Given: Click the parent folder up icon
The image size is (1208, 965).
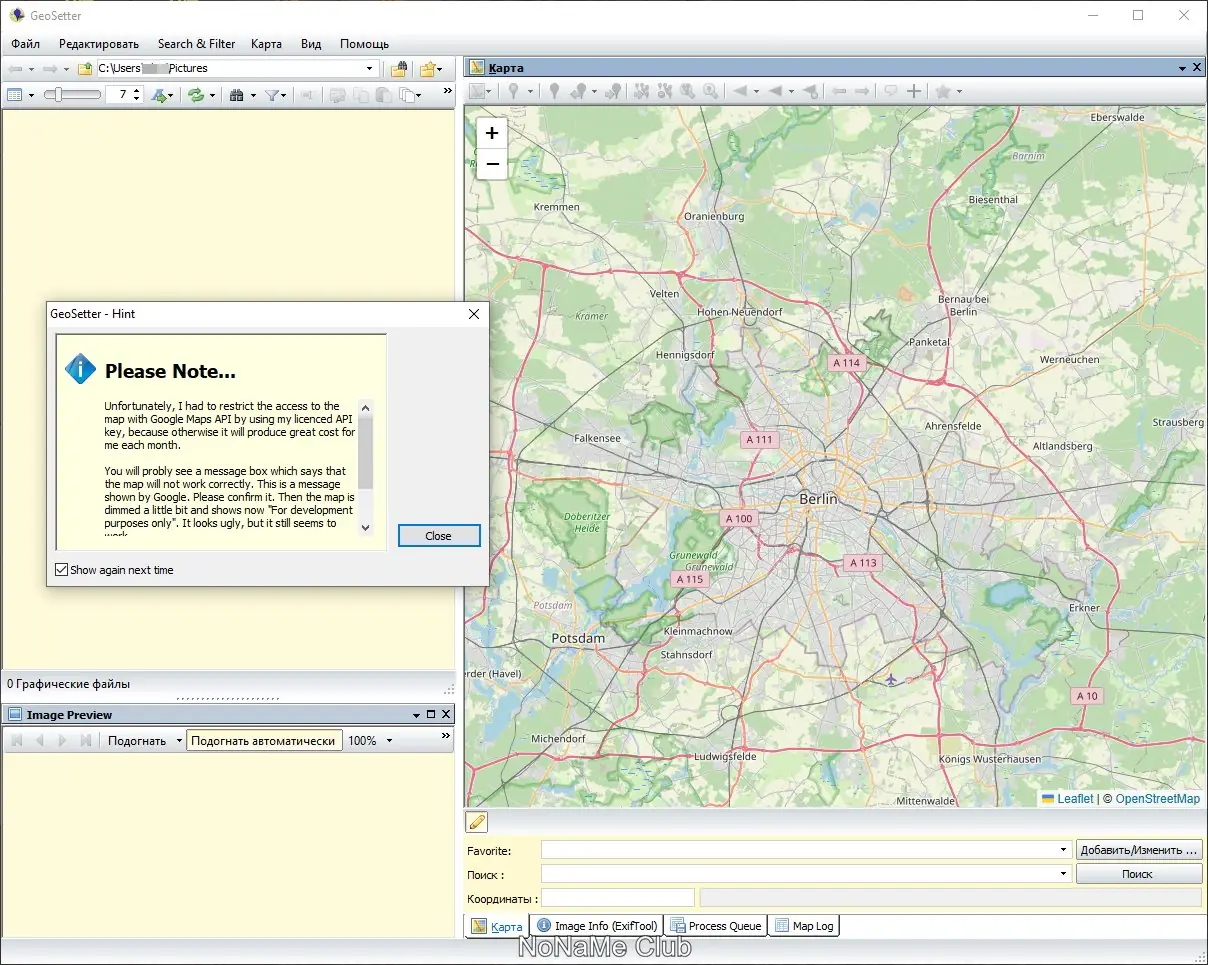Looking at the screenshot, I should [x=85, y=69].
